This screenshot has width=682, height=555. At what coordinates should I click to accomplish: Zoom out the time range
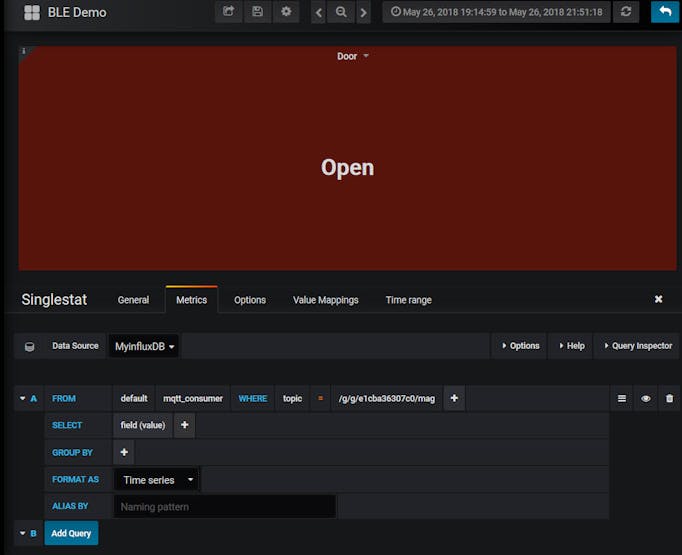(341, 12)
